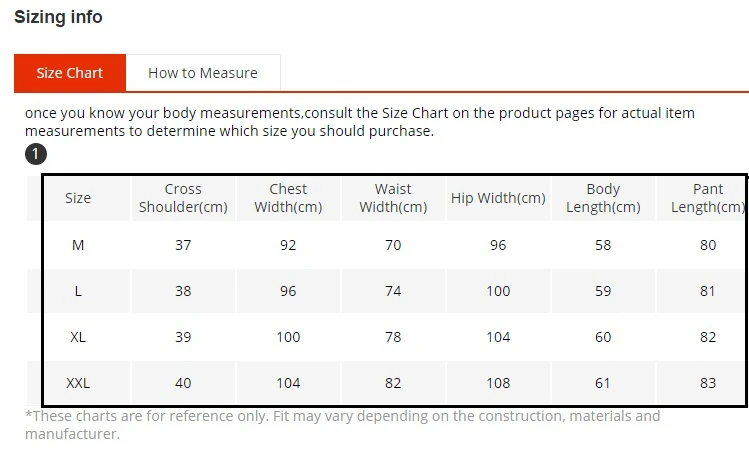Click the M size row label
The height and width of the screenshot is (453, 749).
[x=78, y=245]
